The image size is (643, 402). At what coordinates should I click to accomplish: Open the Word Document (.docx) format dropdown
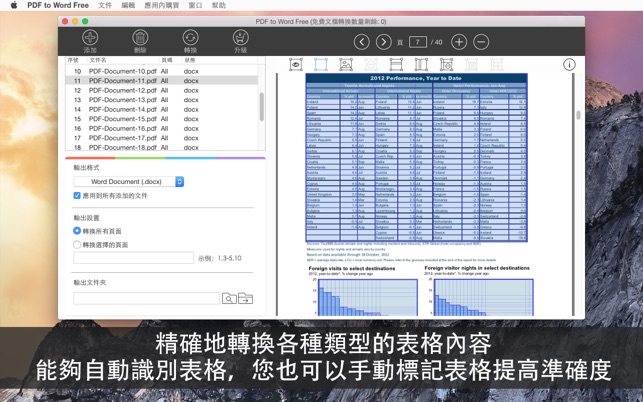tap(128, 181)
